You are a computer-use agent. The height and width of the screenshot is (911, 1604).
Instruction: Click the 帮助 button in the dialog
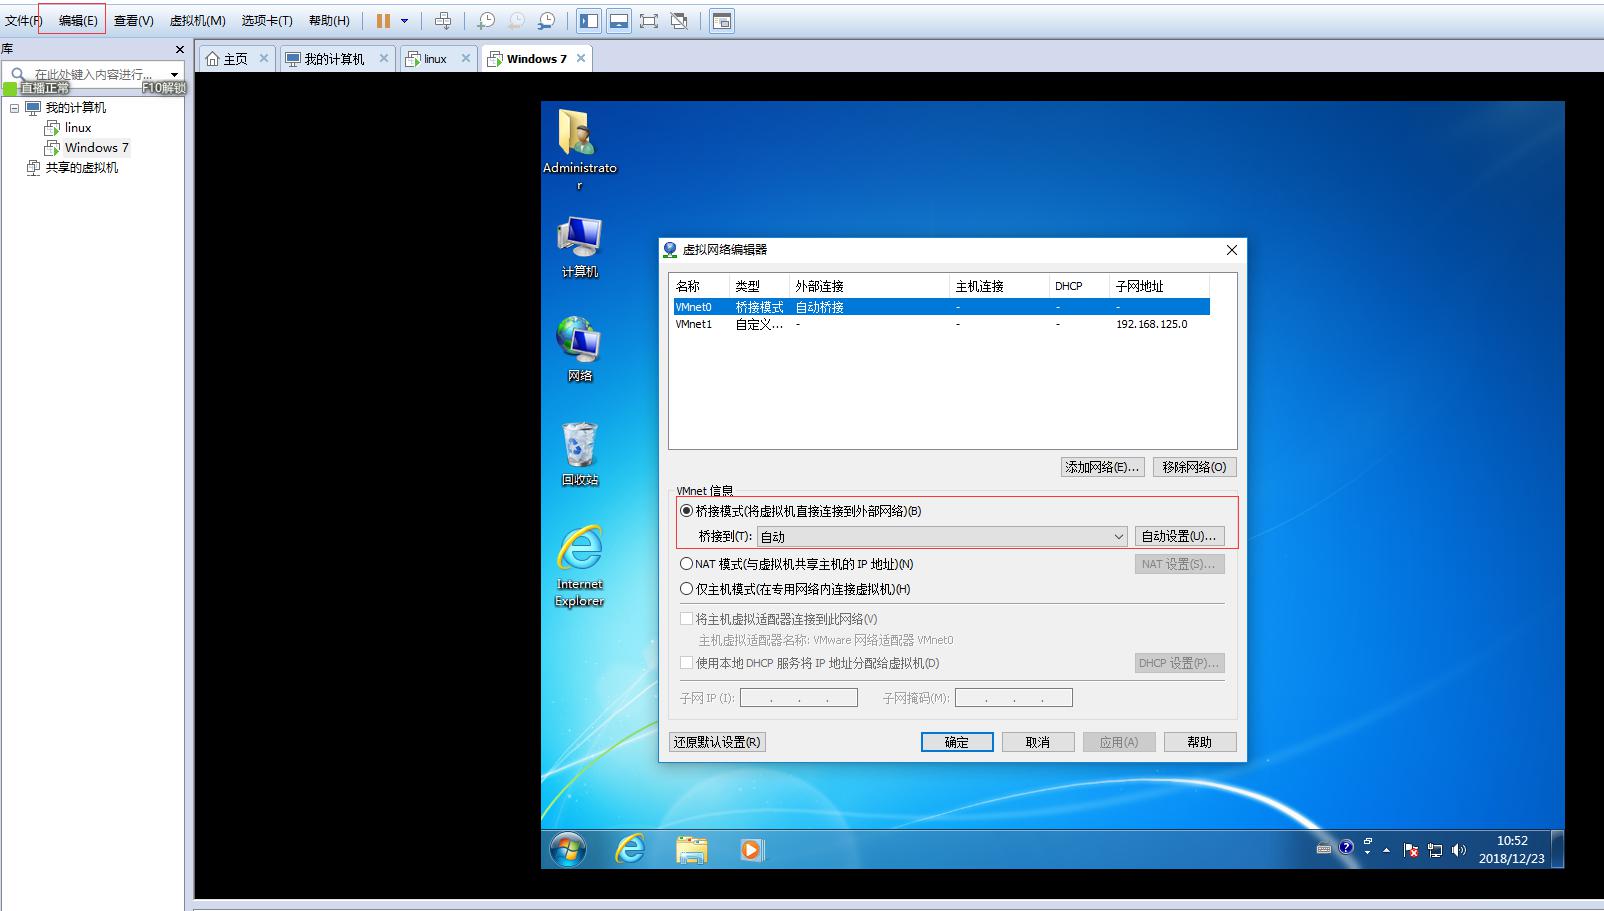pyautogui.click(x=1200, y=742)
